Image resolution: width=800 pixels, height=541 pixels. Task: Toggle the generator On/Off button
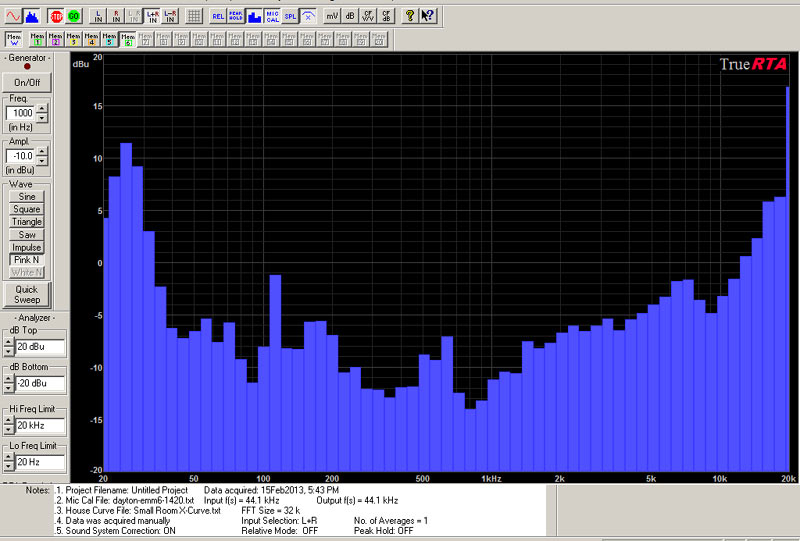(x=27, y=82)
